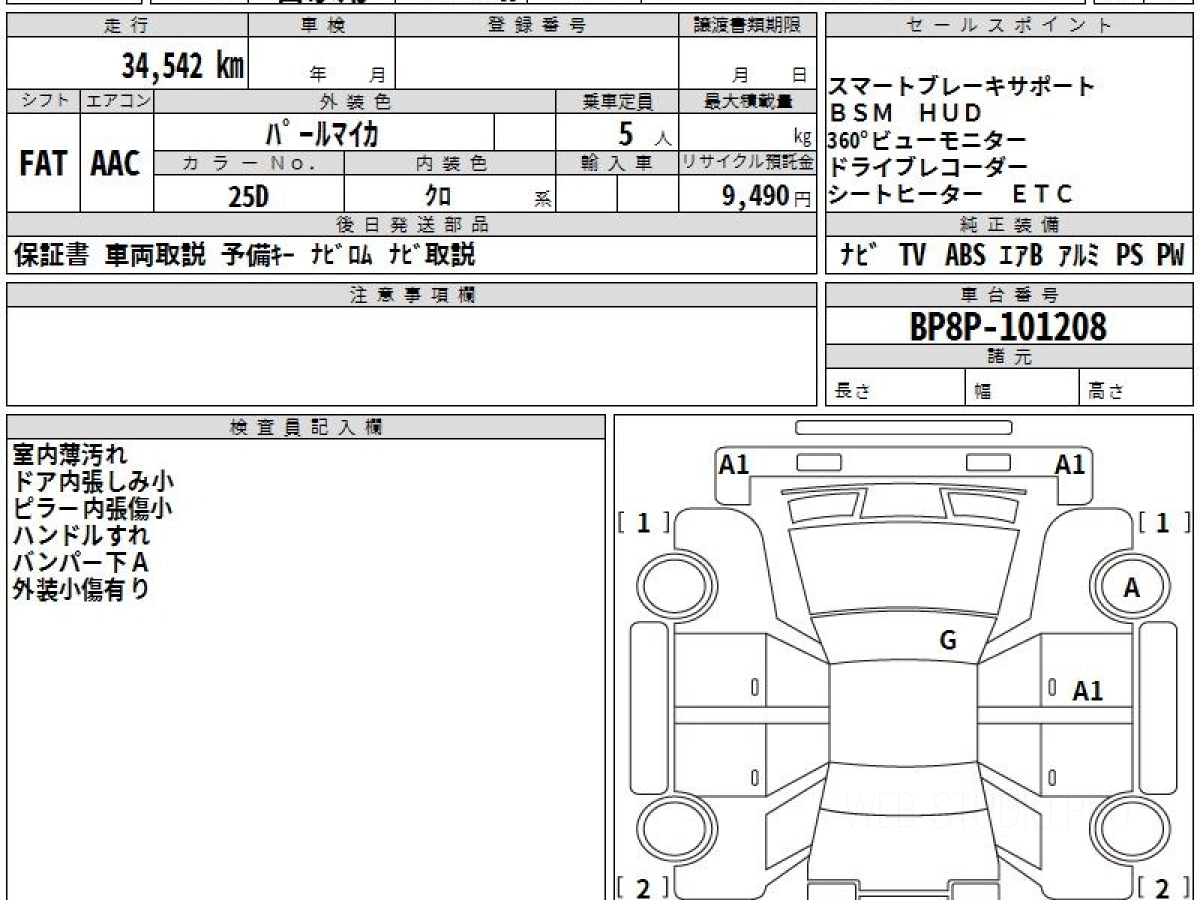Click the mileage value 34,542 km
Image resolution: width=1200 pixels, height=900 pixels.
(x=183, y=66)
